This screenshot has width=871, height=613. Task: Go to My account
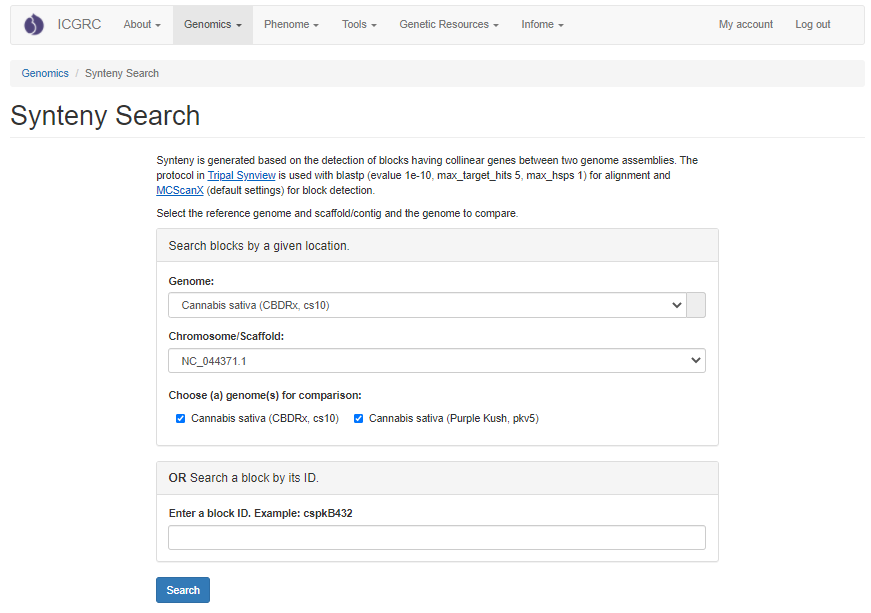(x=745, y=25)
